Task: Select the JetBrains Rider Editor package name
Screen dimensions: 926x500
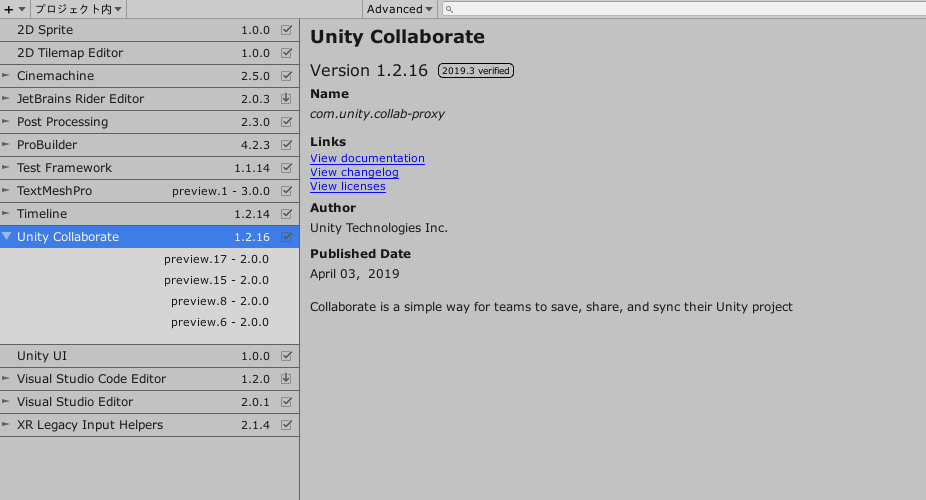Action: (80, 99)
